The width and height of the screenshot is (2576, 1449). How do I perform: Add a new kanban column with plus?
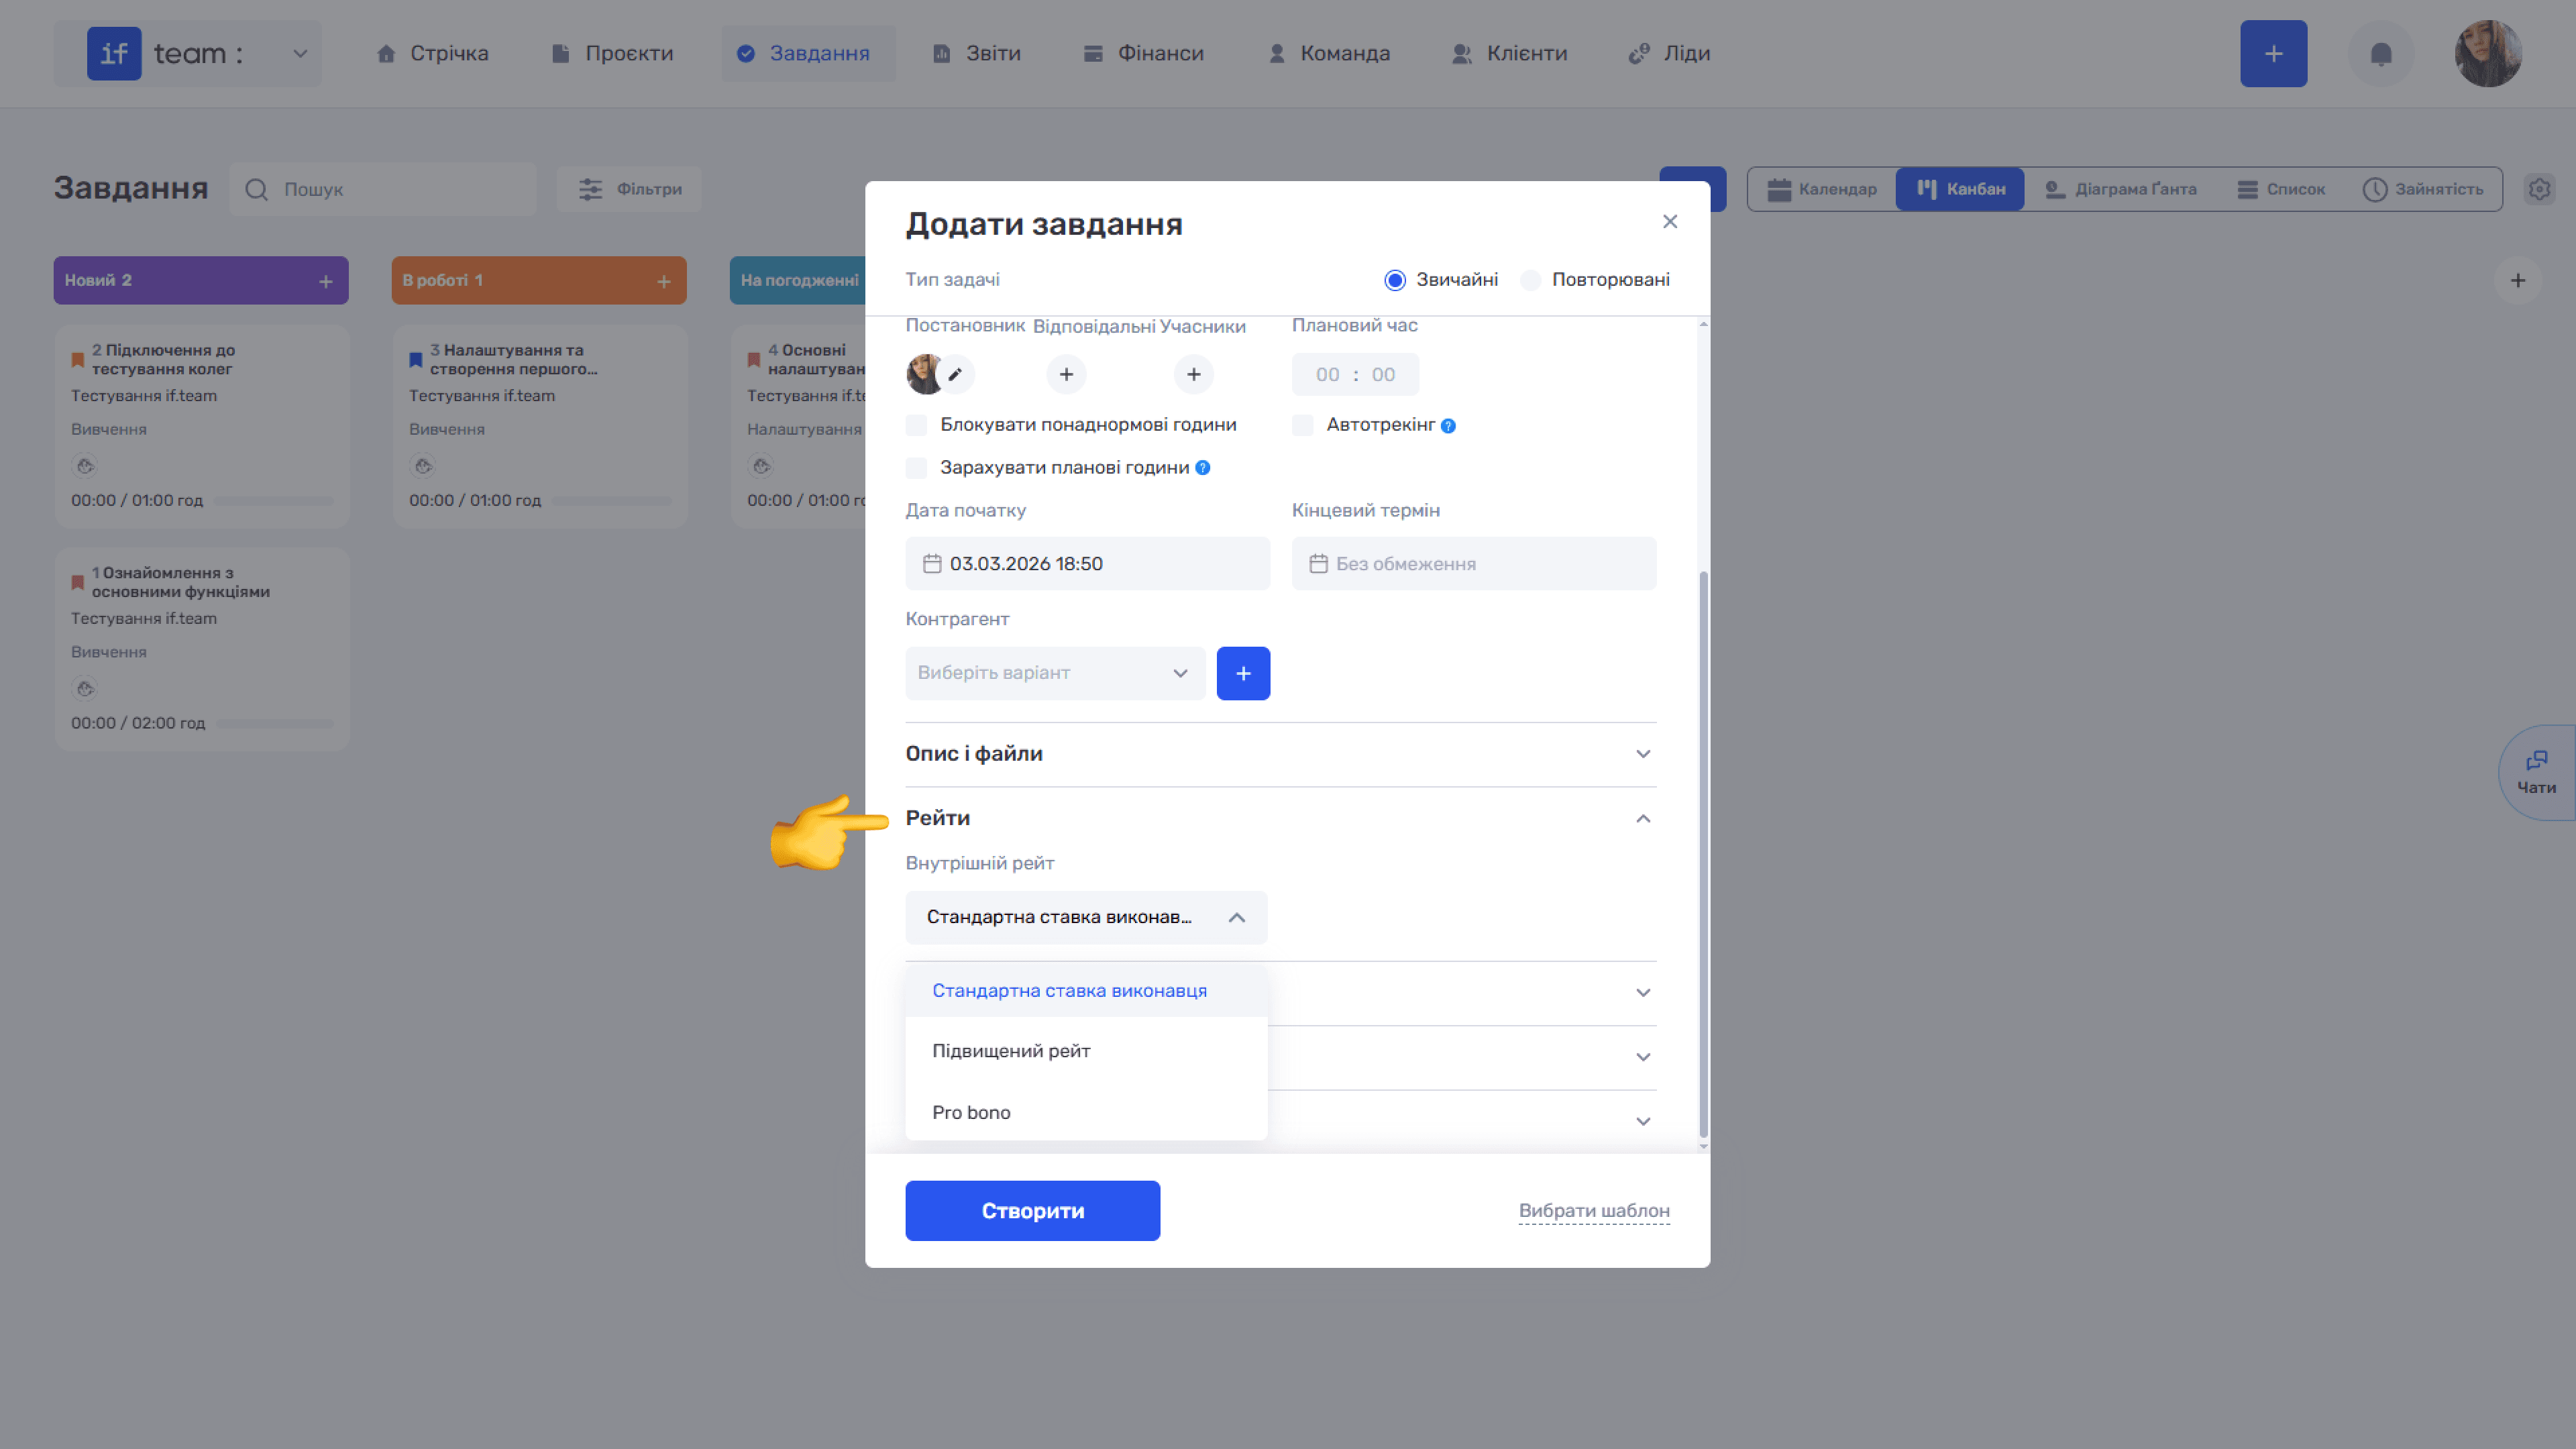pyautogui.click(x=2518, y=281)
